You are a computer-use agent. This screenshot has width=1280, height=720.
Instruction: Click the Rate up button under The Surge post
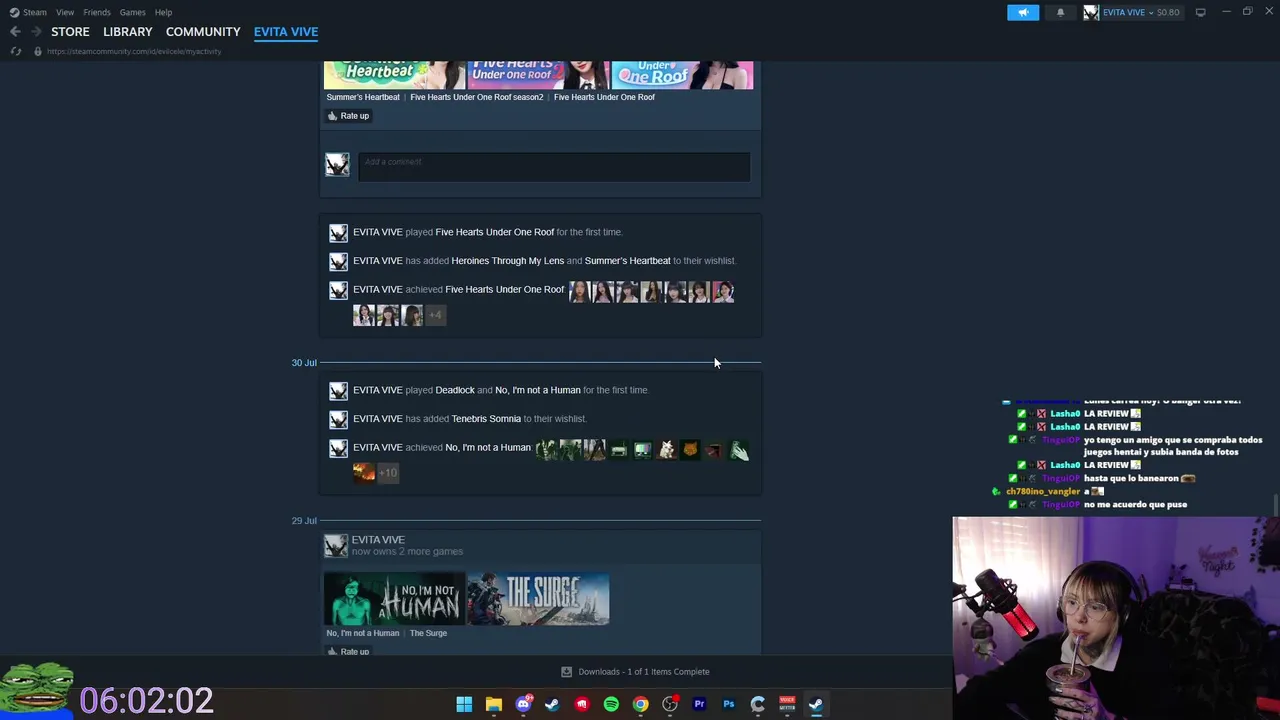[348, 652]
